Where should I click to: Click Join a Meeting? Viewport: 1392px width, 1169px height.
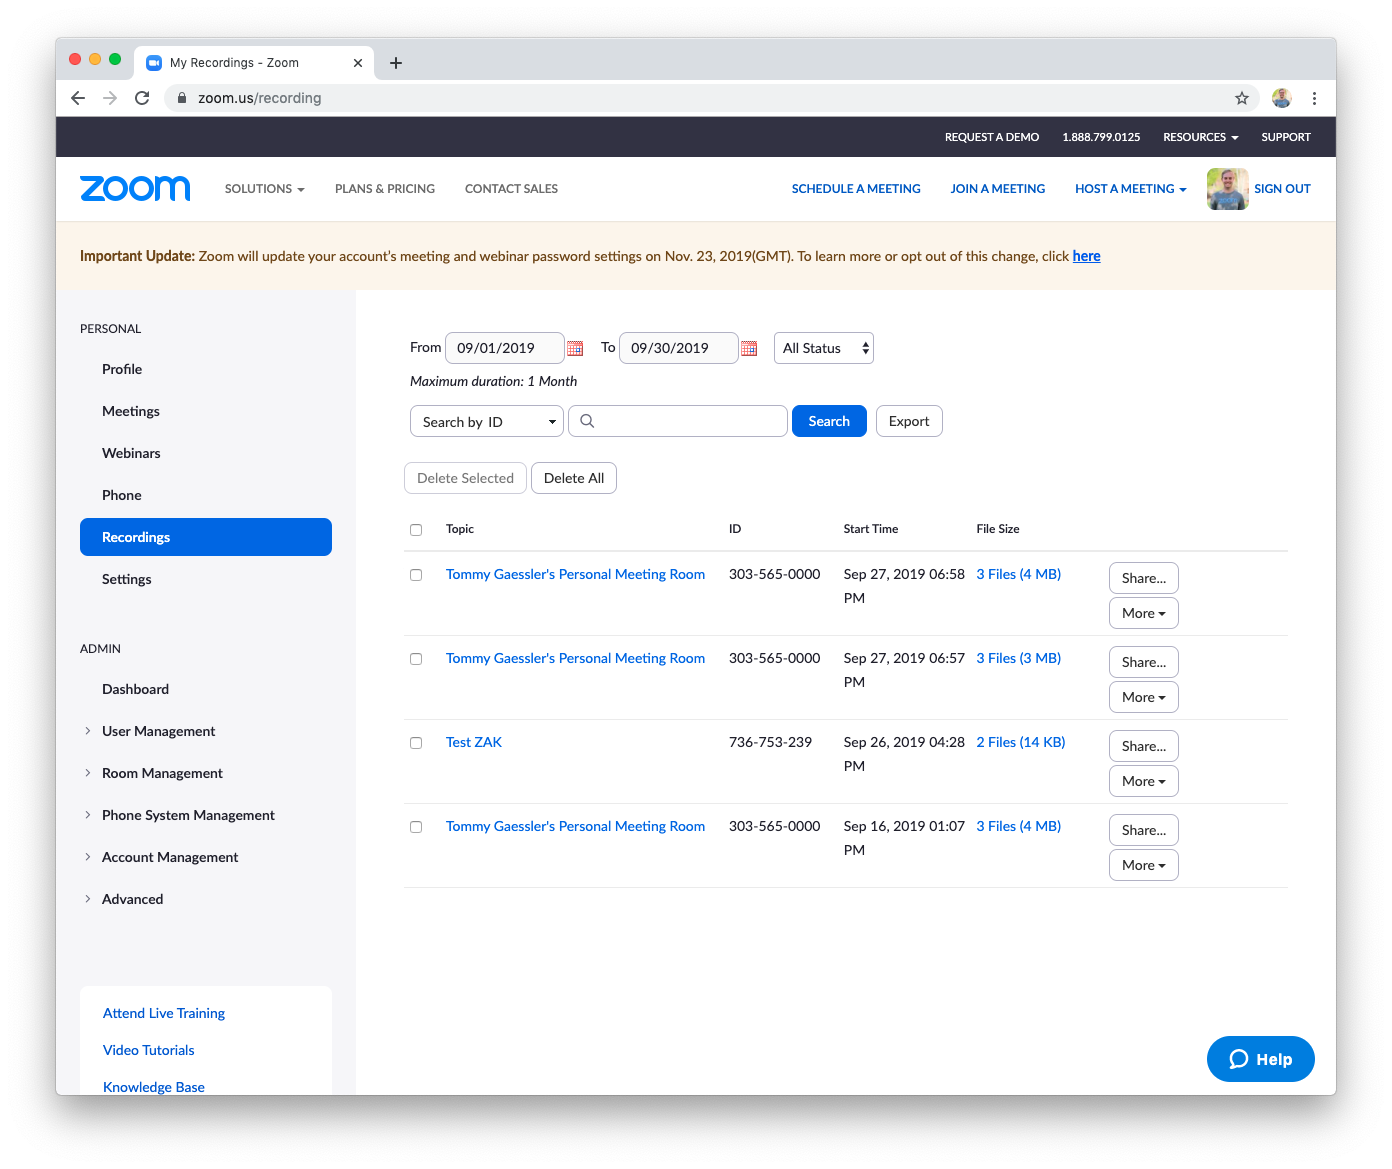click(x=998, y=189)
